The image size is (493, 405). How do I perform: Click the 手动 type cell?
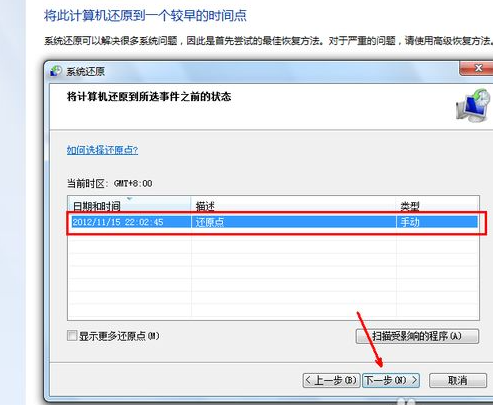coord(410,222)
